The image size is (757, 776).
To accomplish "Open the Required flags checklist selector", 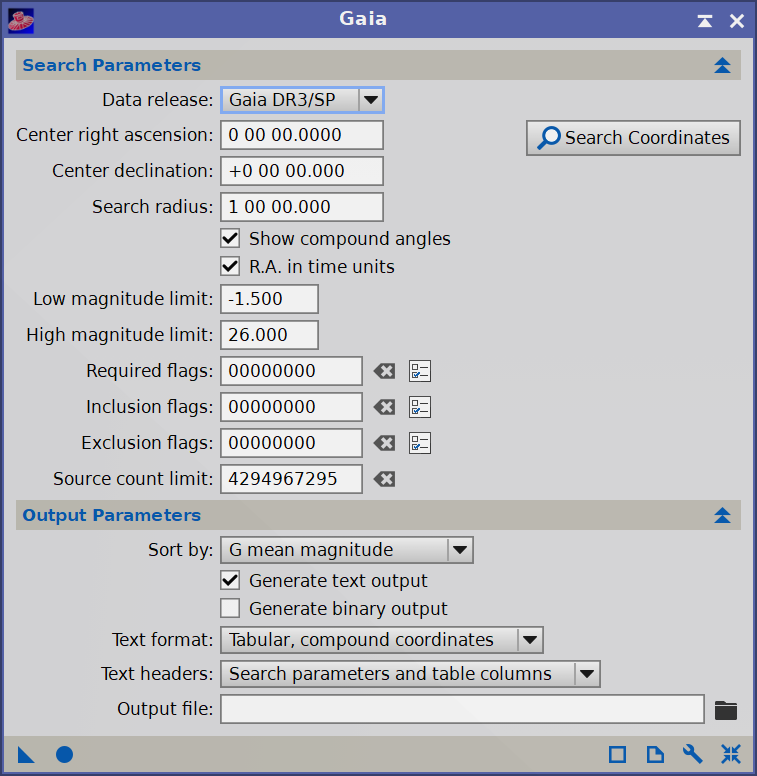I will tap(420, 371).
